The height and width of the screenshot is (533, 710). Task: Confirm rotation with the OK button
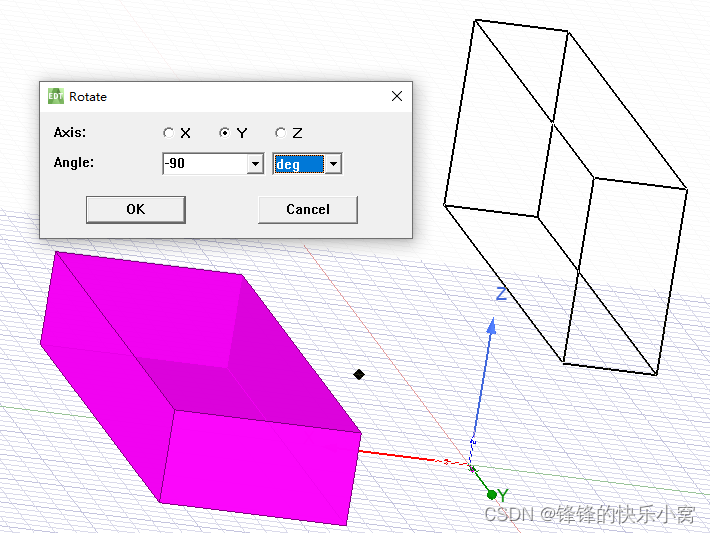point(136,210)
